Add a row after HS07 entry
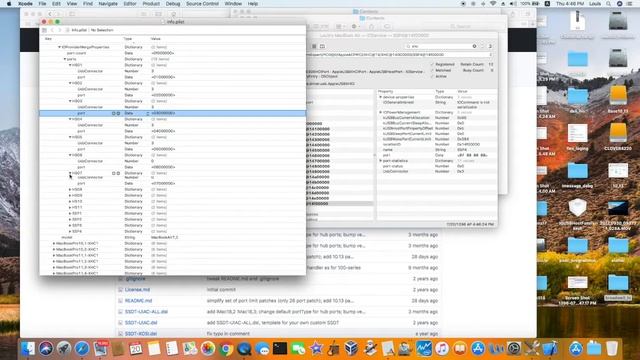Screen dimensions: 640x360 click(x=114, y=173)
